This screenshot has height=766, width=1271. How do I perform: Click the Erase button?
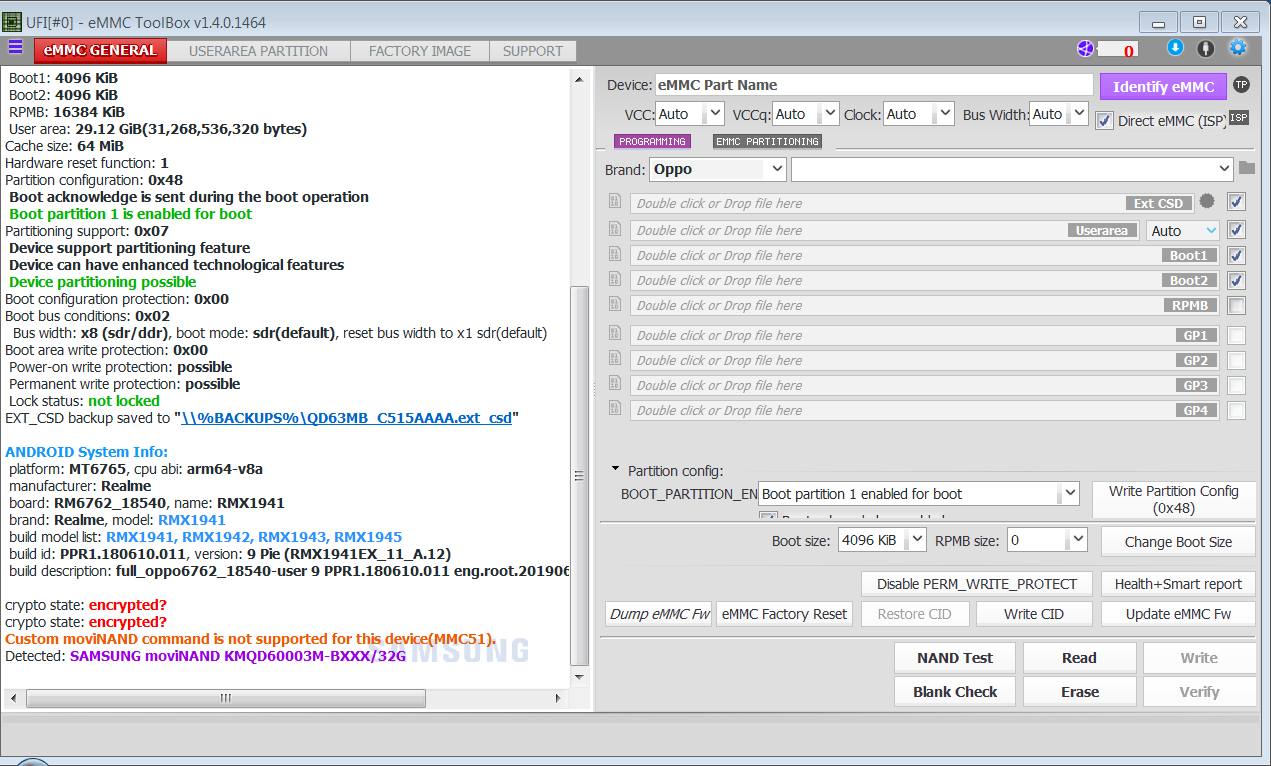1080,691
